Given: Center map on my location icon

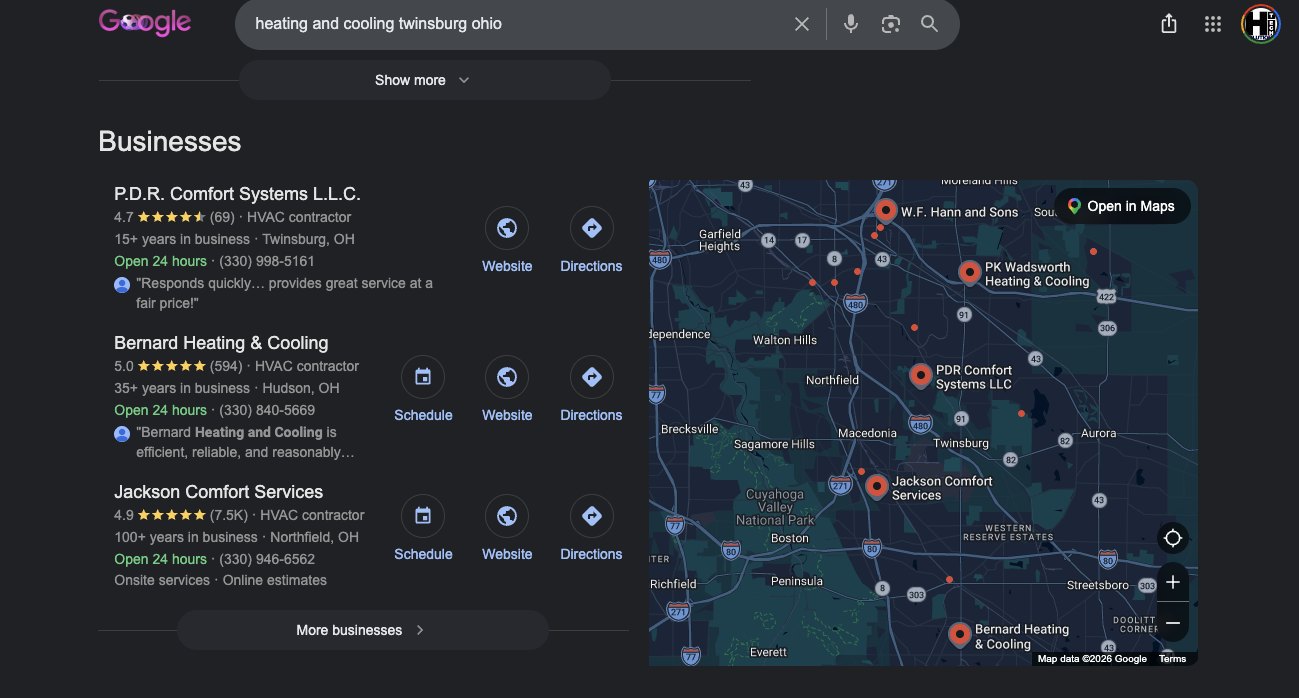Looking at the screenshot, I should coord(1173,538).
